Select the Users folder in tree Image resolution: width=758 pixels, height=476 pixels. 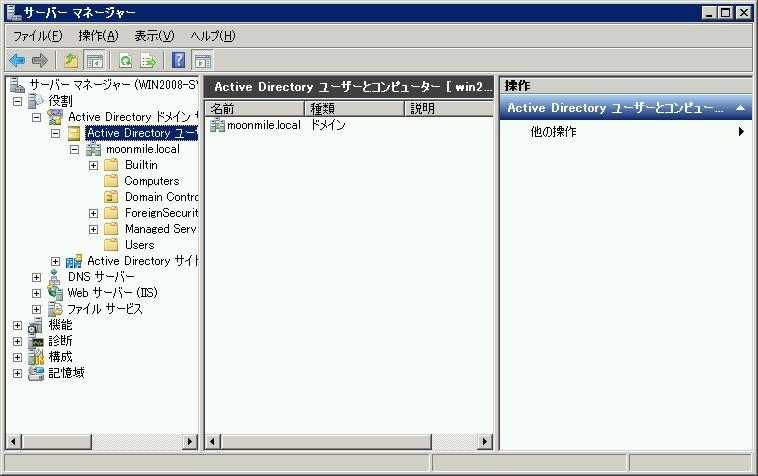[x=139, y=245]
